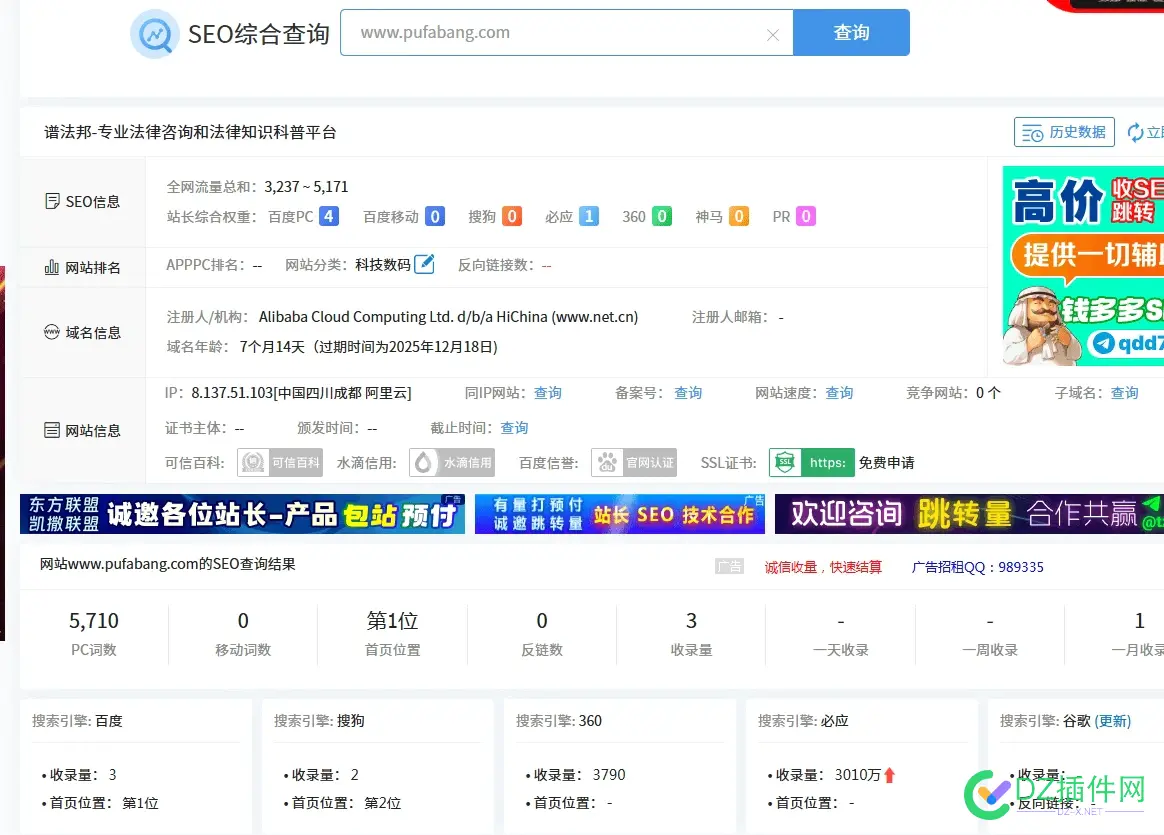
Task: Clear the search box using the X icon
Action: pyautogui.click(x=773, y=33)
